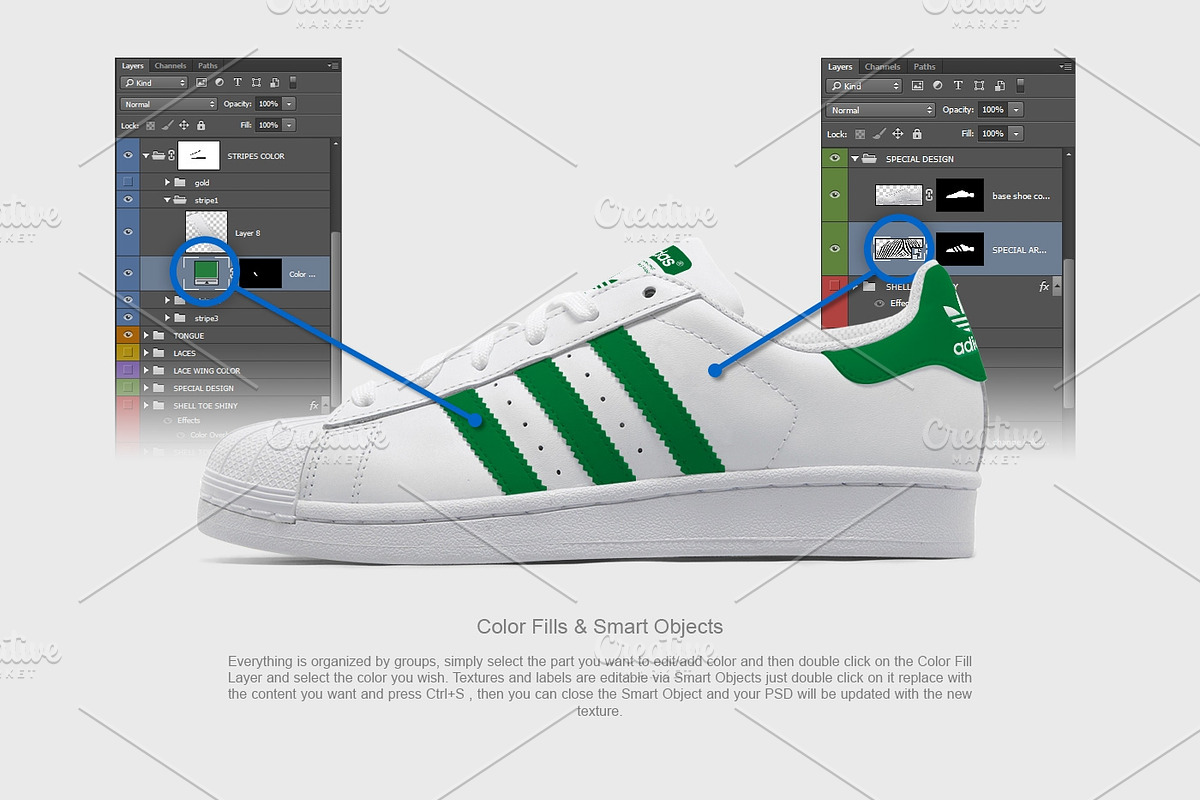The height and width of the screenshot is (800, 1200).
Task: Click mask link icon on STRIPES COLOR group
Action: click(x=171, y=156)
